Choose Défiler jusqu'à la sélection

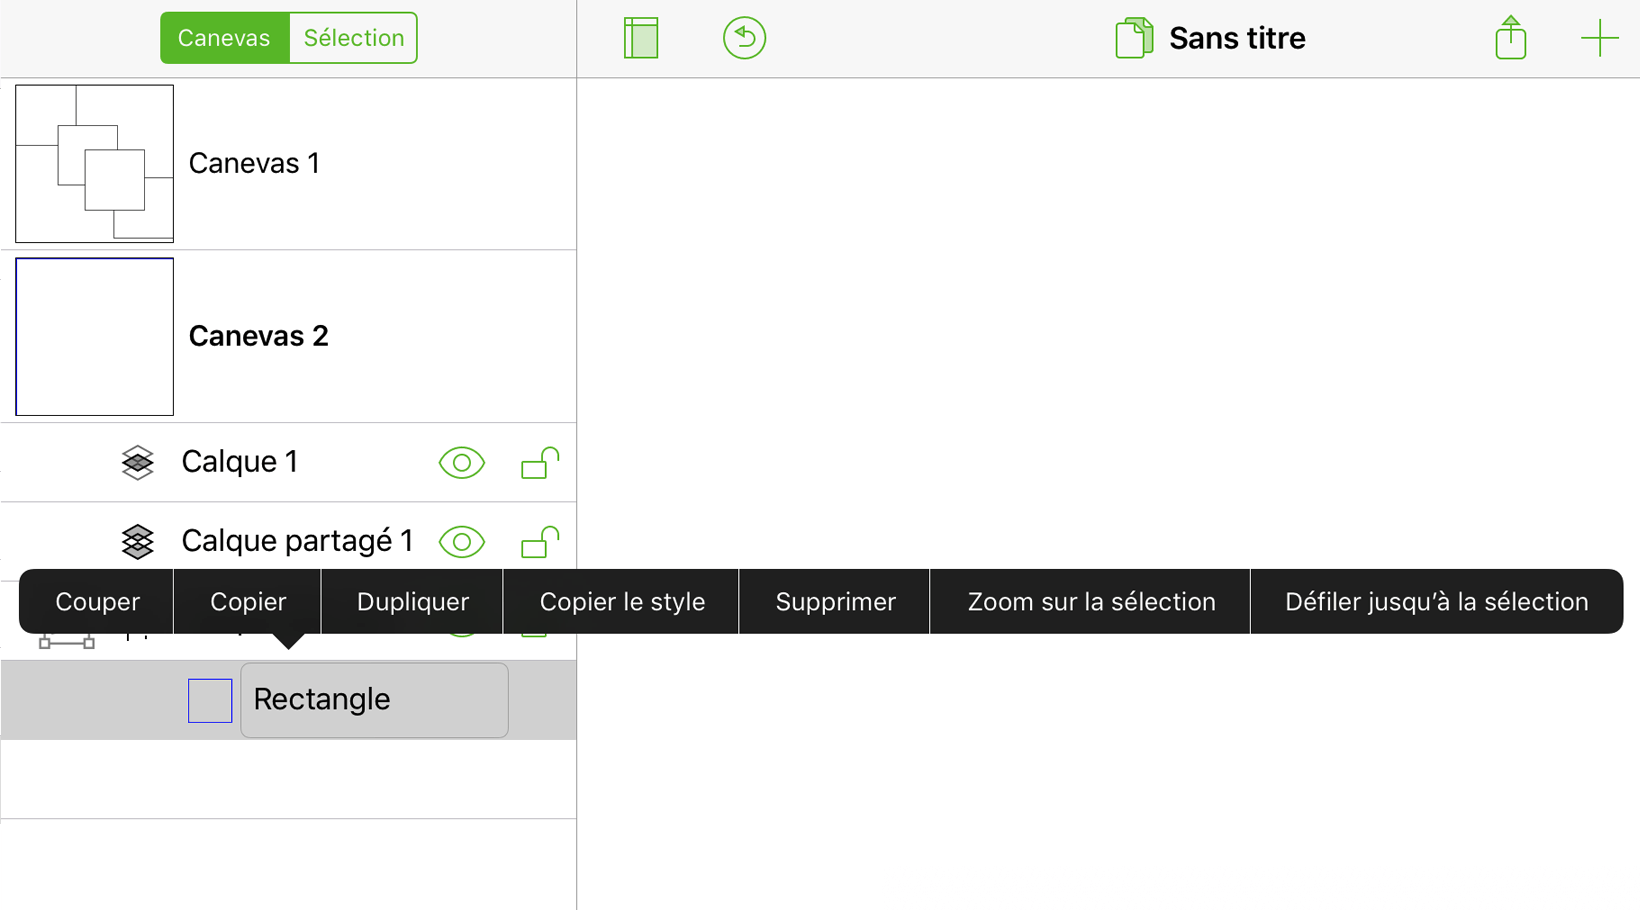pyautogui.click(x=1437, y=602)
